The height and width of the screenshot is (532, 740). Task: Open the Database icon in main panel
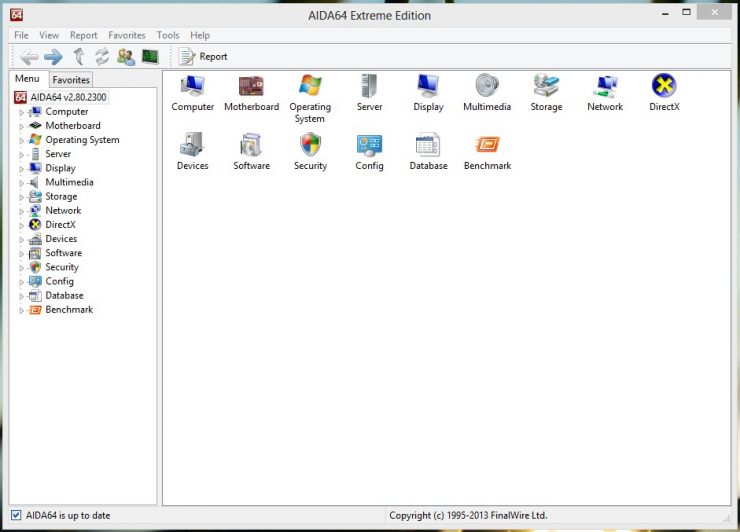click(428, 144)
